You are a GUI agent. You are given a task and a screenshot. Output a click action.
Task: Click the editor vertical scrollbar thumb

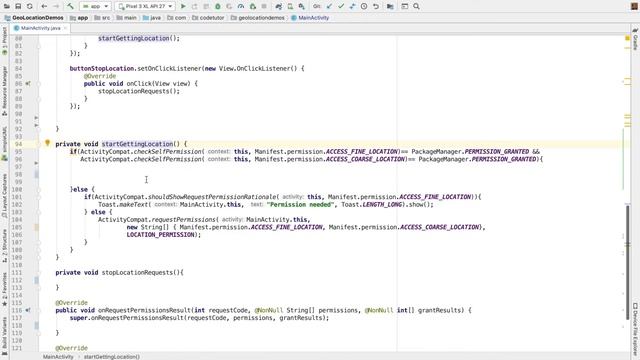pos(628,261)
